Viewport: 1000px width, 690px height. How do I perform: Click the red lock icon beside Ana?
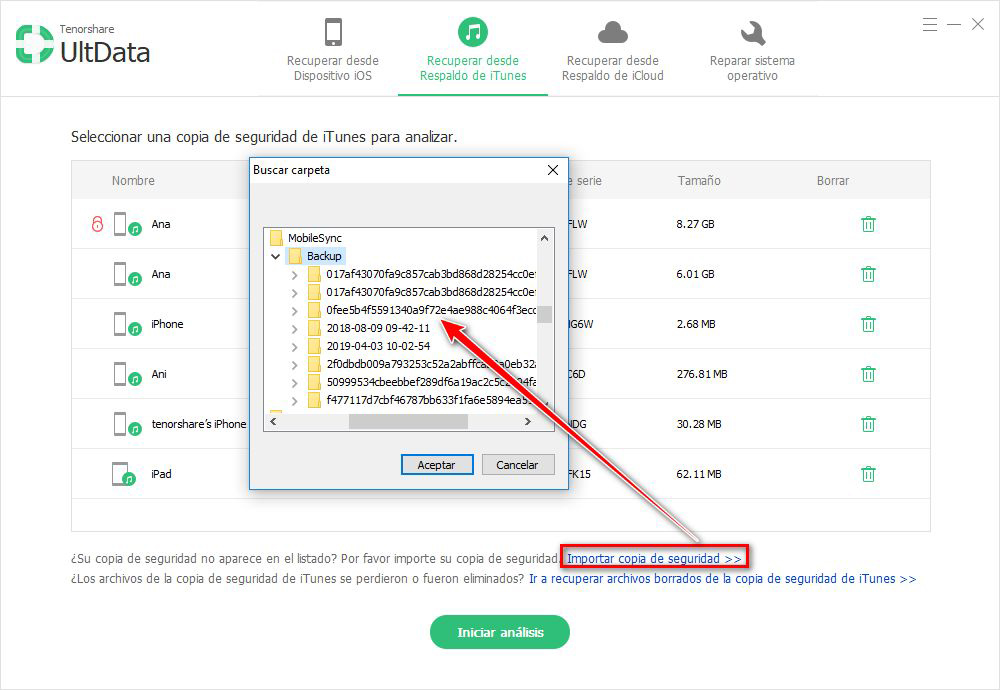[x=97, y=224]
